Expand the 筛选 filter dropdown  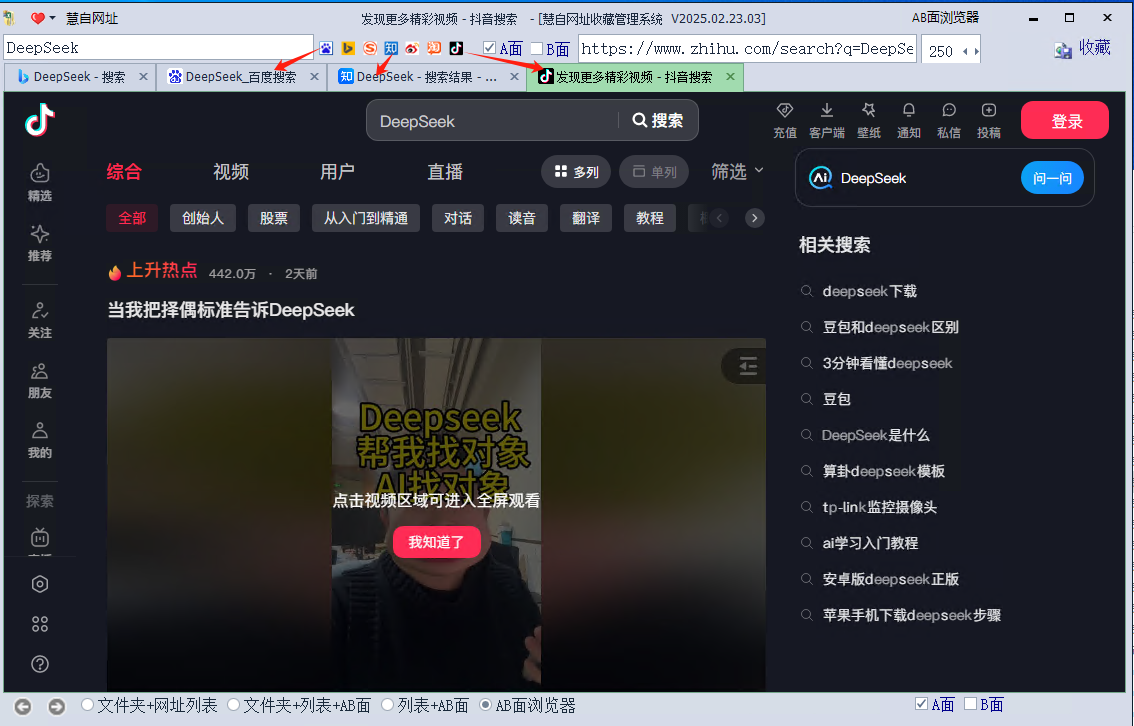[737, 171]
